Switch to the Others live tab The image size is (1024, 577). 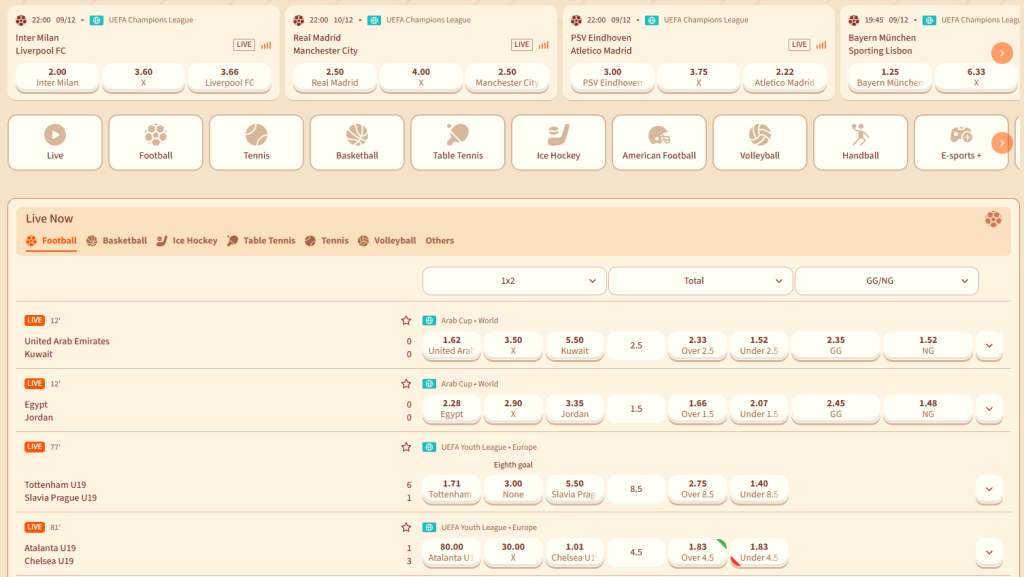click(440, 241)
